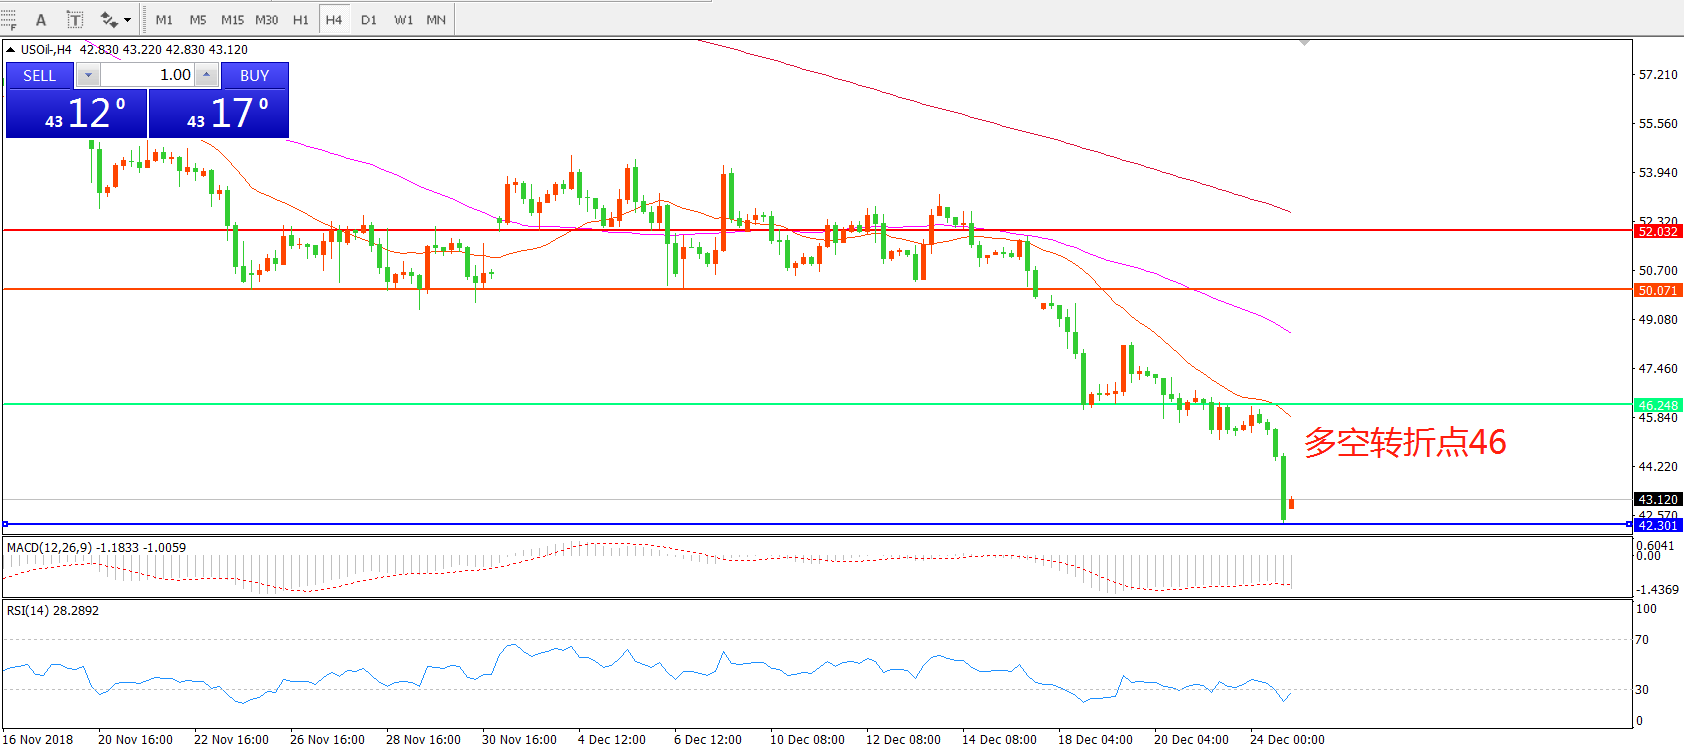This screenshot has width=1684, height=752.
Task: Select the H1 timeframe button
Action: coord(300,19)
